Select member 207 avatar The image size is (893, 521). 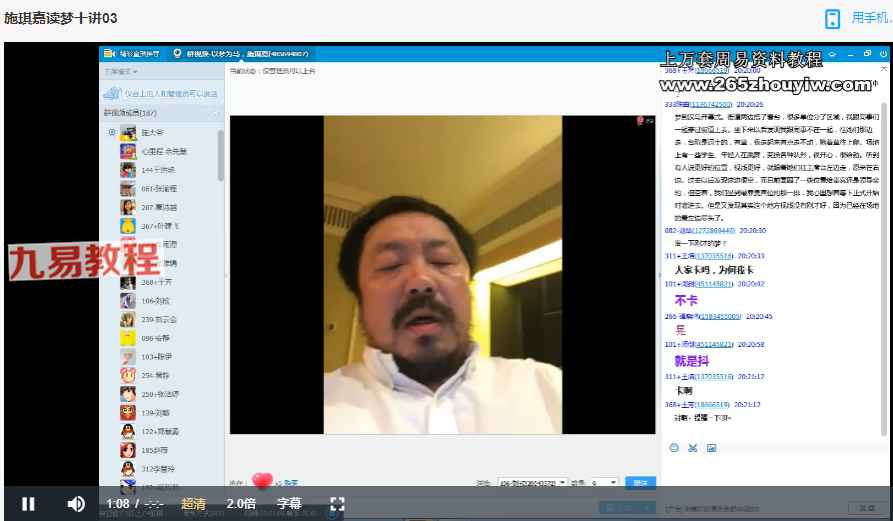[x=128, y=207]
